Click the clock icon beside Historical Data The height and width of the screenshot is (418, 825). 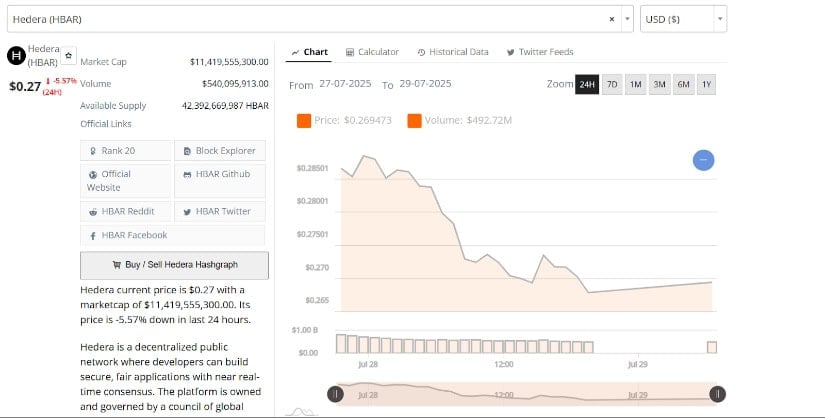pyautogui.click(x=421, y=53)
